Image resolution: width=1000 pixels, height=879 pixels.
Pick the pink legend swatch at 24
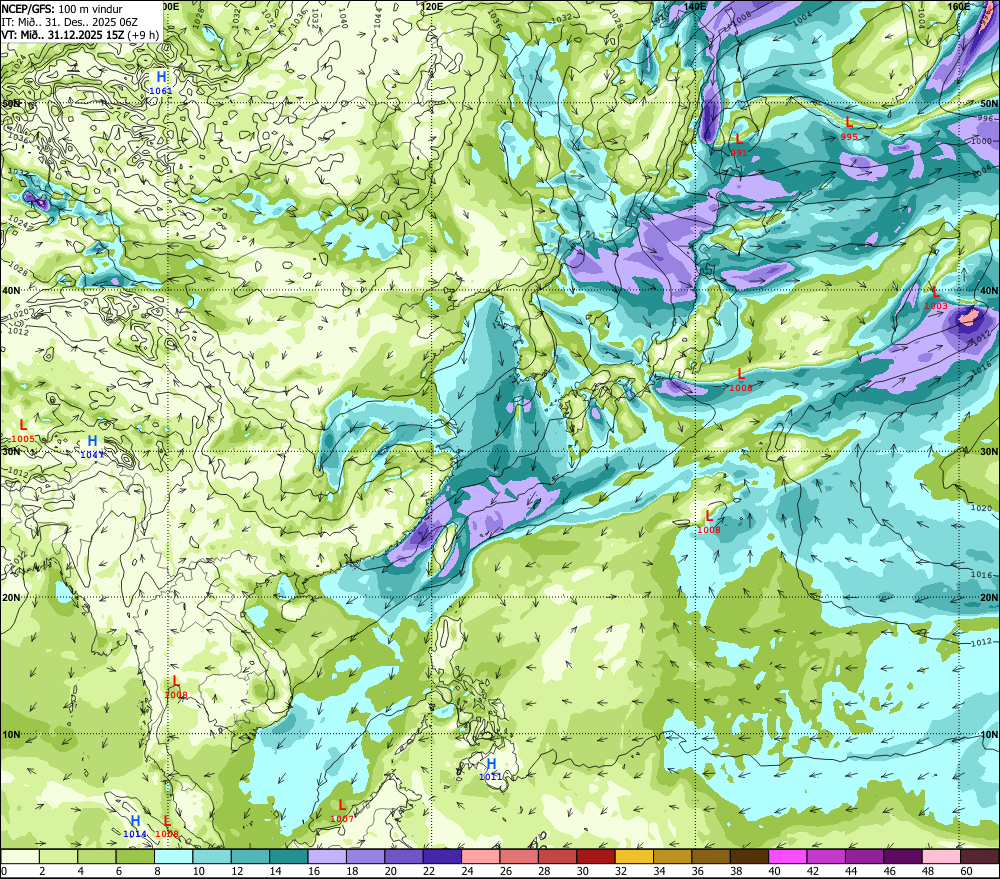click(481, 856)
